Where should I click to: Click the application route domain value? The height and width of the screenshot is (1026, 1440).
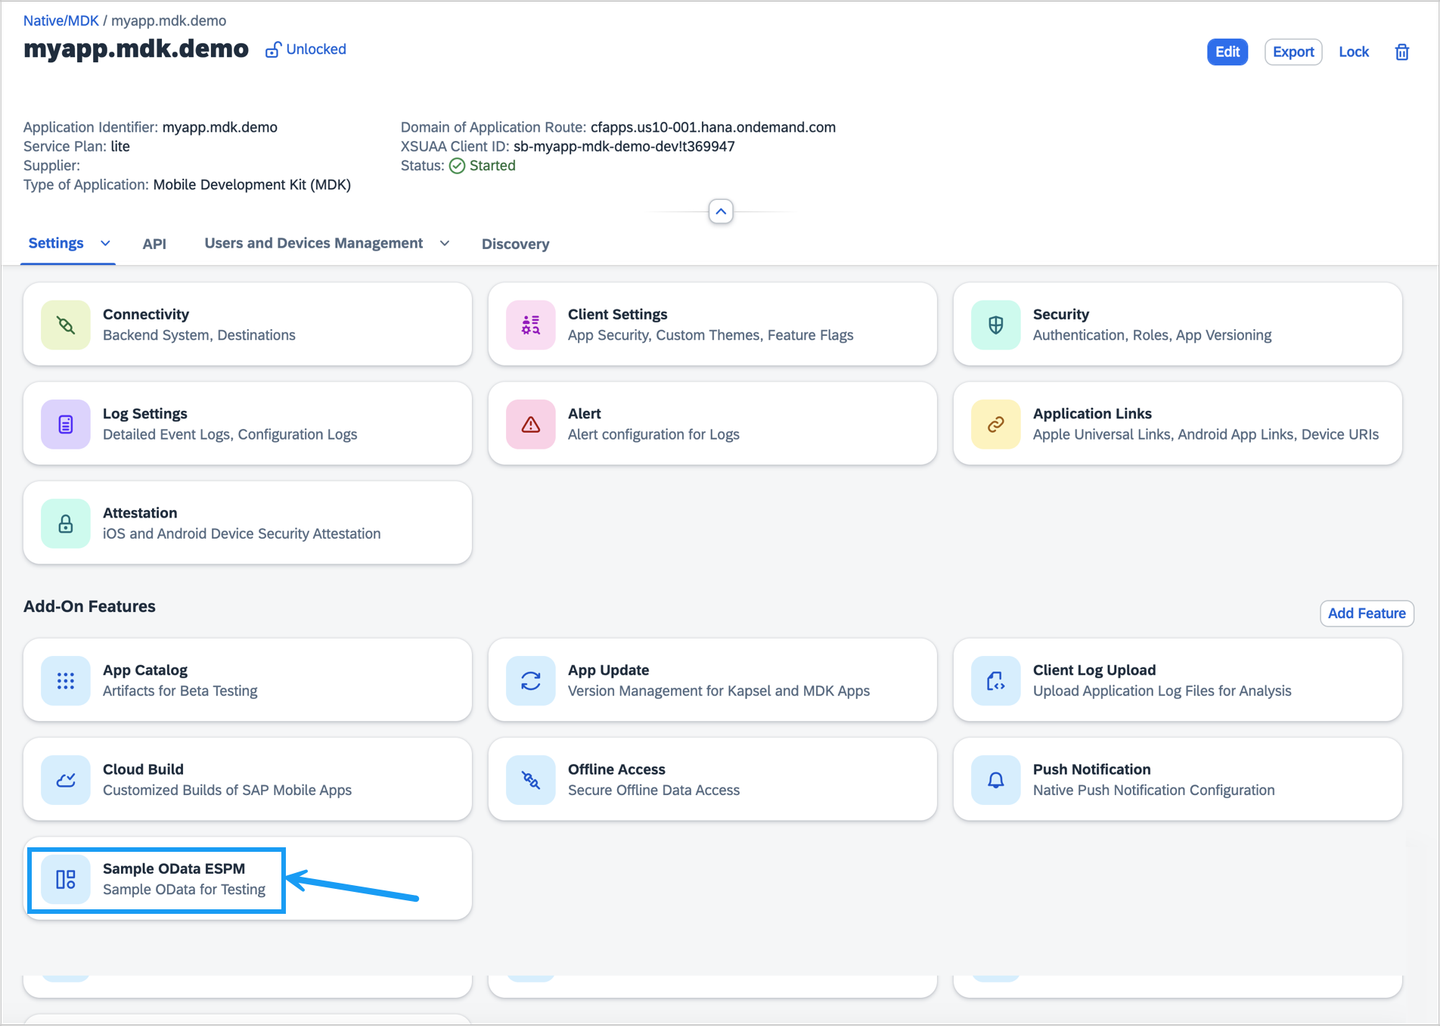tap(713, 127)
